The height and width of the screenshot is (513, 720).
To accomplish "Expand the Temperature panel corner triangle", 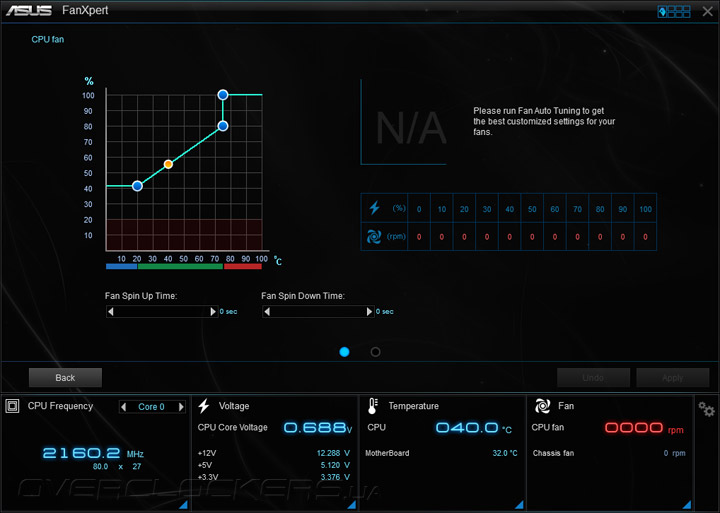I will 519,504.
